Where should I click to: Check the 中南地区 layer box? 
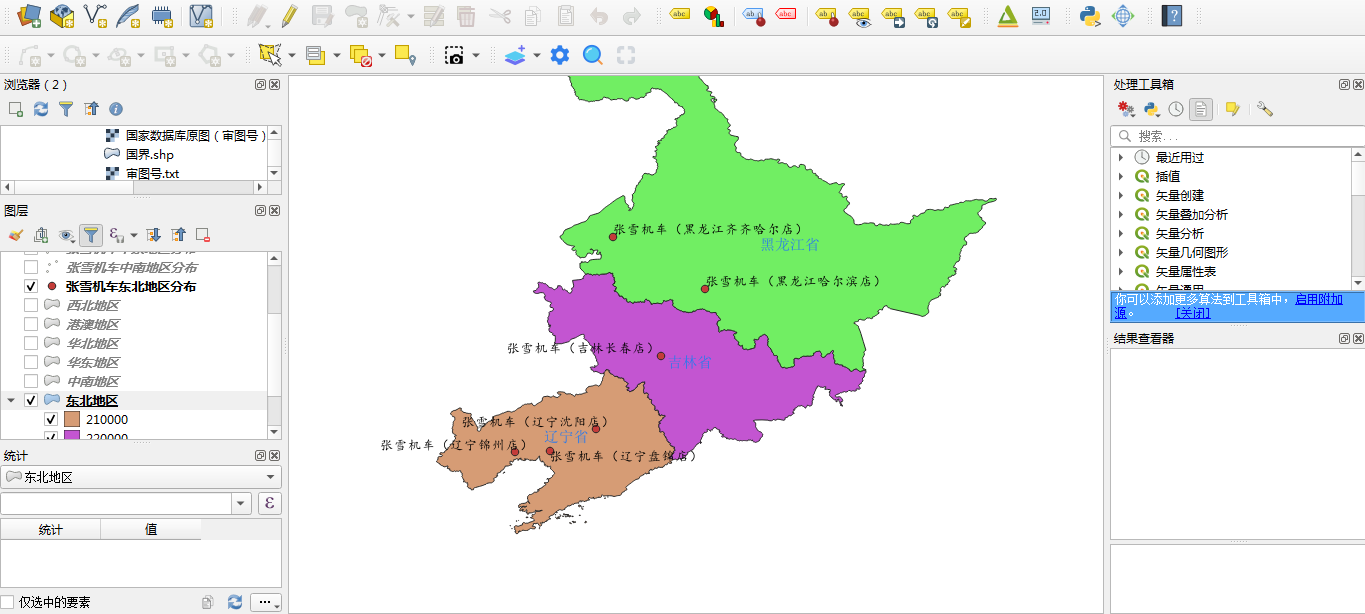tap(31, 381)
